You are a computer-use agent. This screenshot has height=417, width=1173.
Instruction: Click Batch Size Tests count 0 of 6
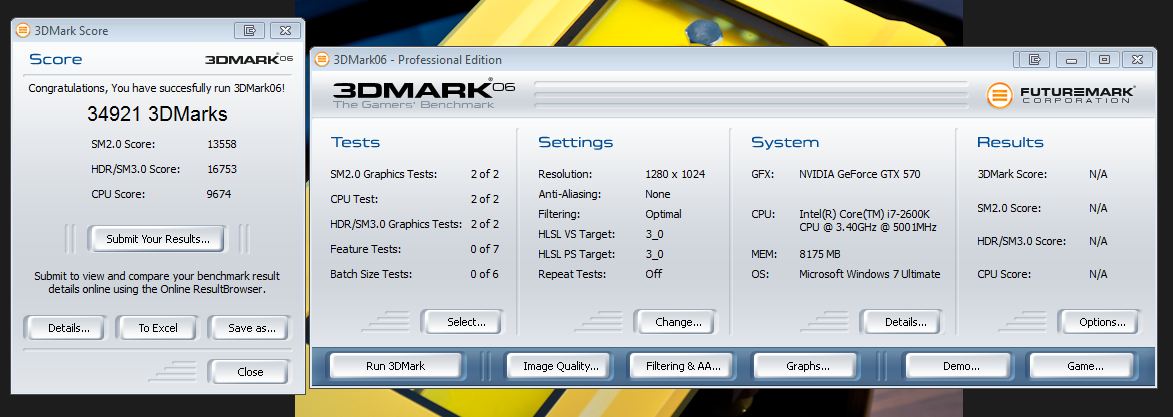coord(484,274)
